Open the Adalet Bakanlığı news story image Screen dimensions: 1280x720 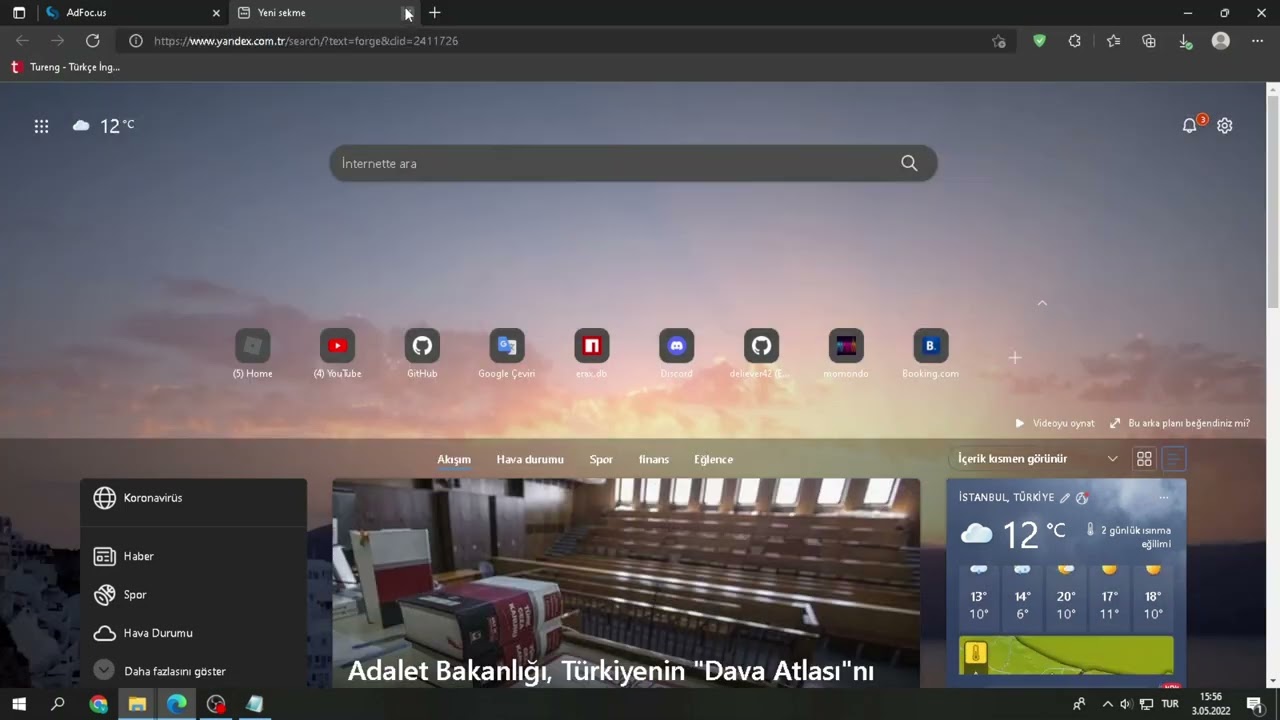point(626,583)
